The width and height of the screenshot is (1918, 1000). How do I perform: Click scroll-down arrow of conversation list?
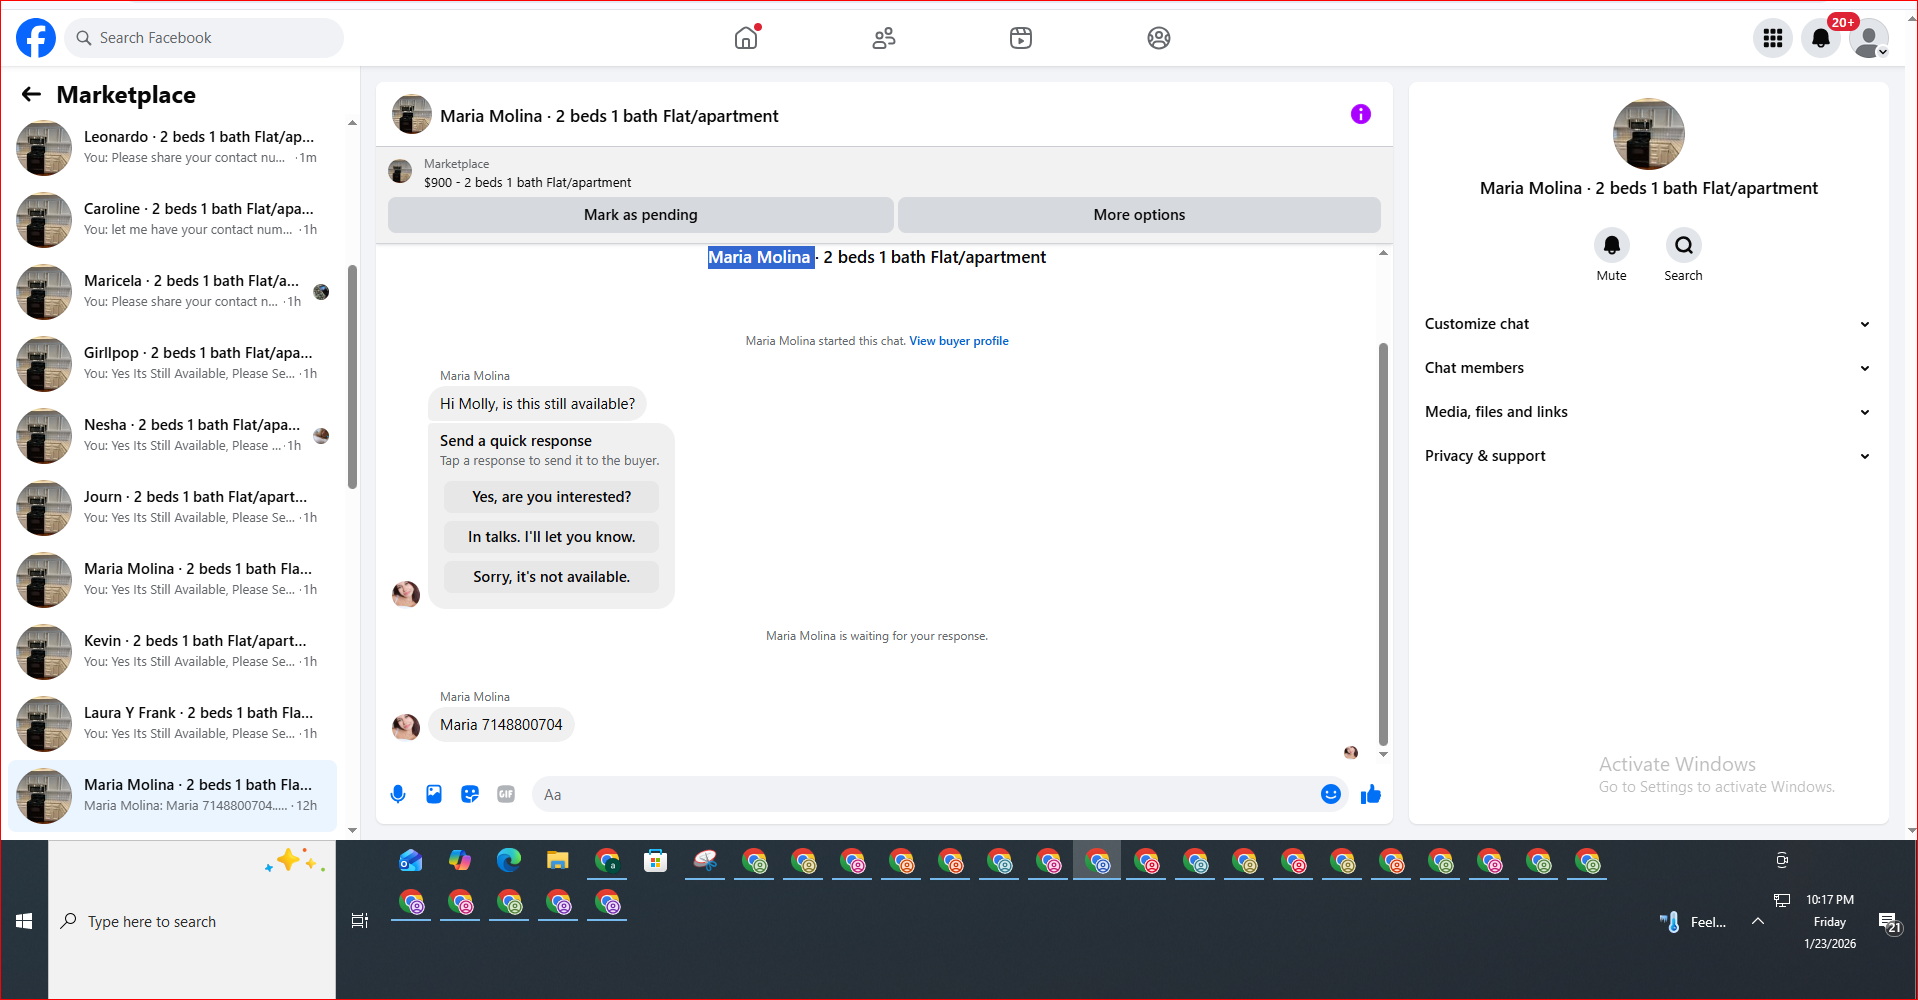pos(352,830)
